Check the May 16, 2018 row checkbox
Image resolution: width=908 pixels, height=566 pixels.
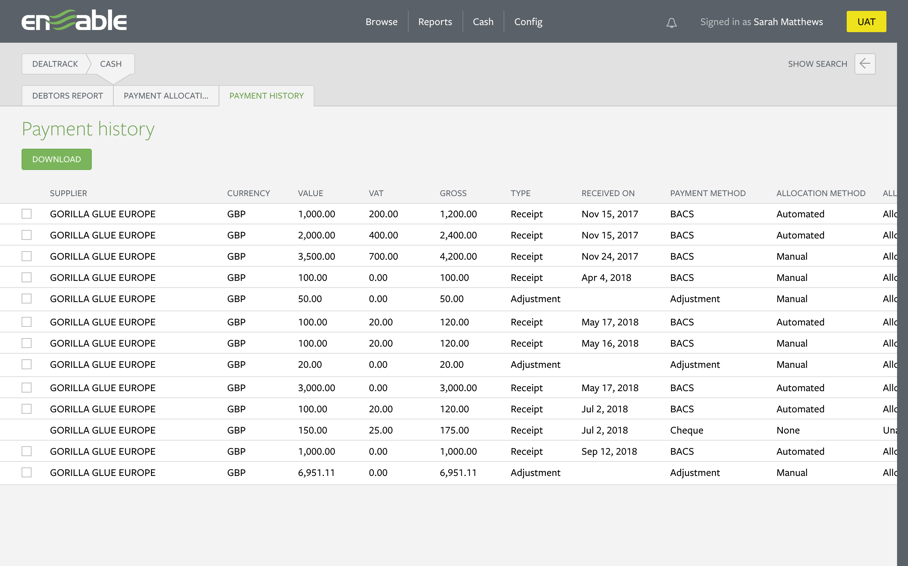pos(27,343)
